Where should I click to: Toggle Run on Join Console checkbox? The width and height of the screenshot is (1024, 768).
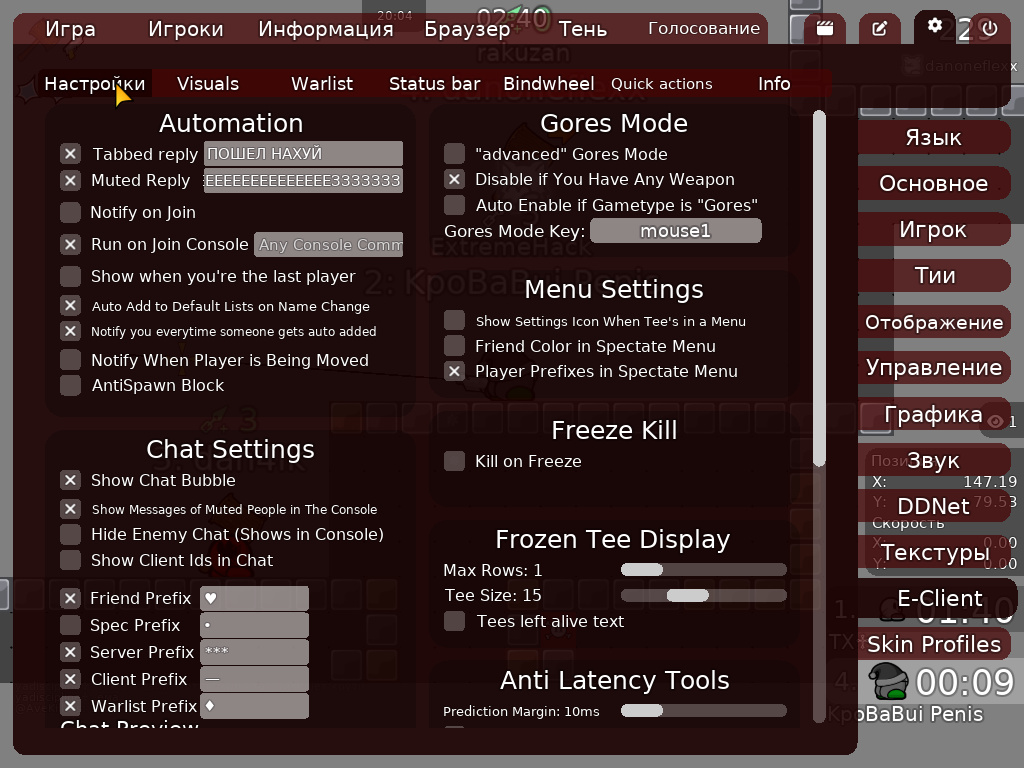click(x=71, y=244)
